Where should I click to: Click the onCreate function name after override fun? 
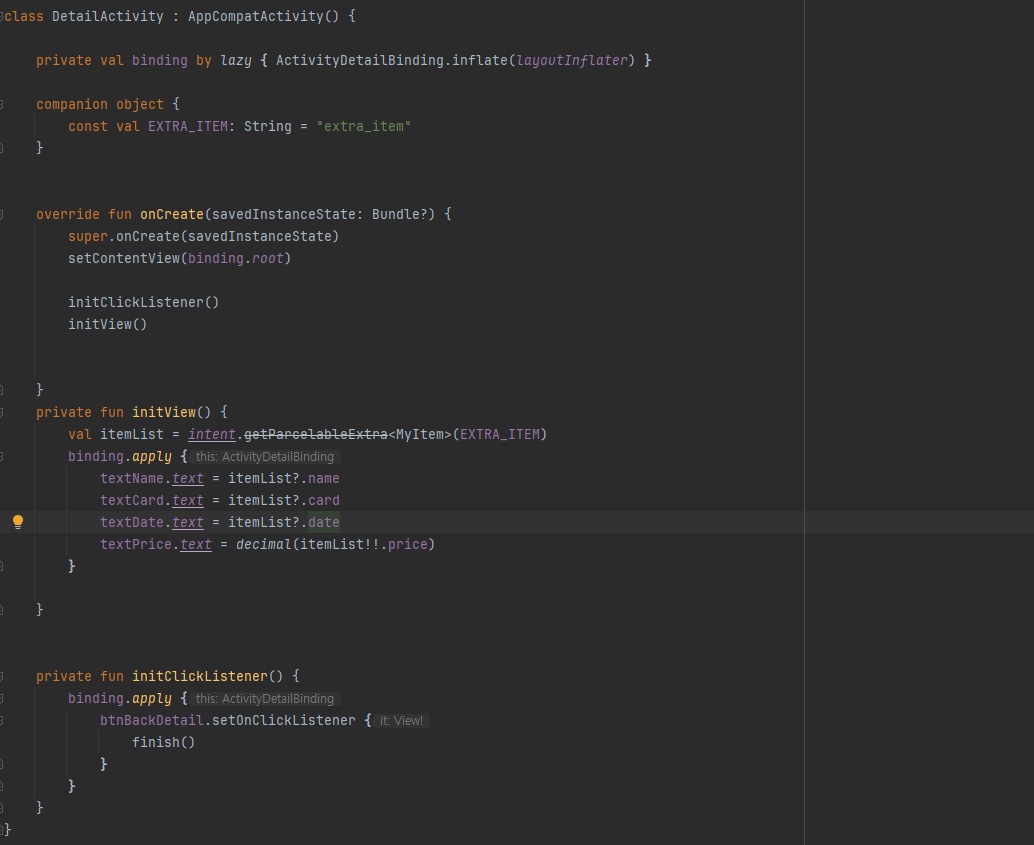click(171, 214)
